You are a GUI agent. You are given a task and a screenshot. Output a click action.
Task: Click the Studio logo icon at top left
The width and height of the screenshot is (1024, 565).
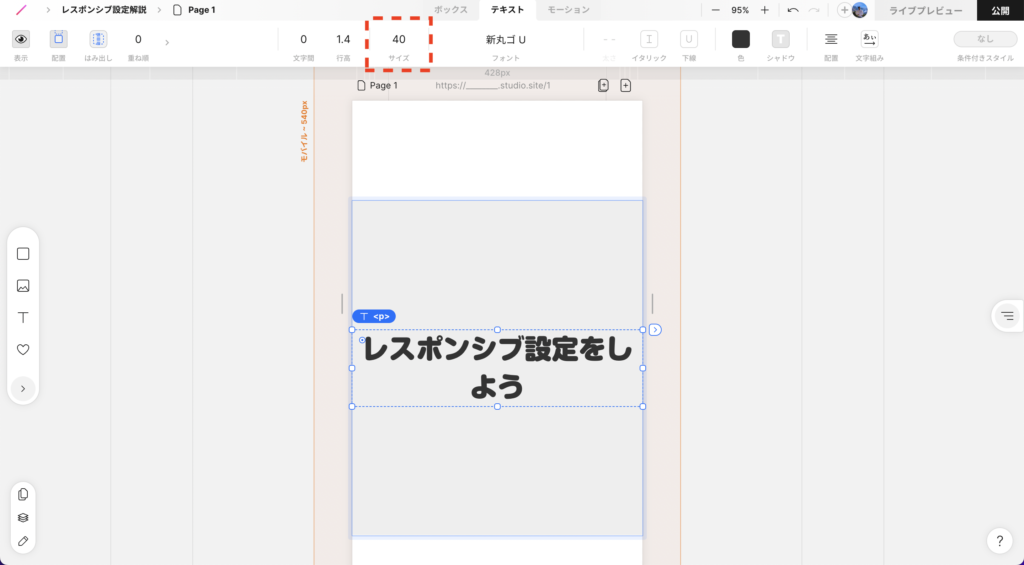point(22,10)
